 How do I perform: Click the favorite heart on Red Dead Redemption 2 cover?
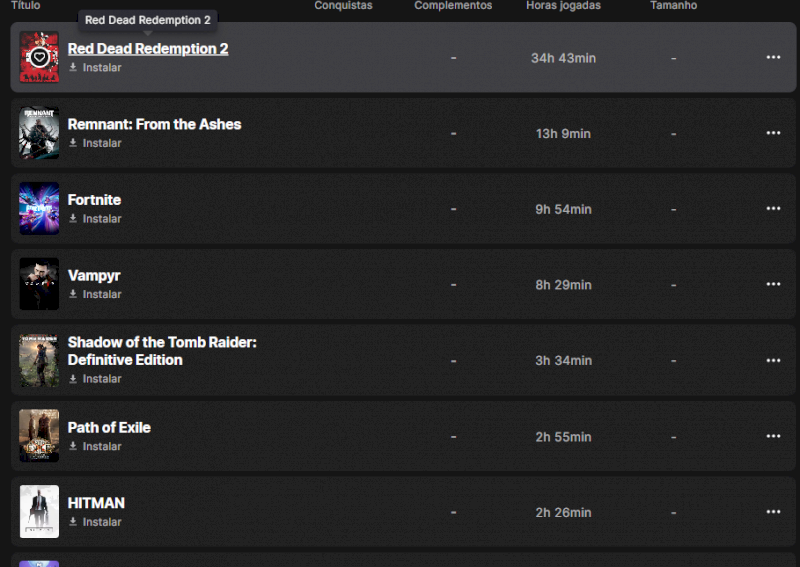(39, 57)
